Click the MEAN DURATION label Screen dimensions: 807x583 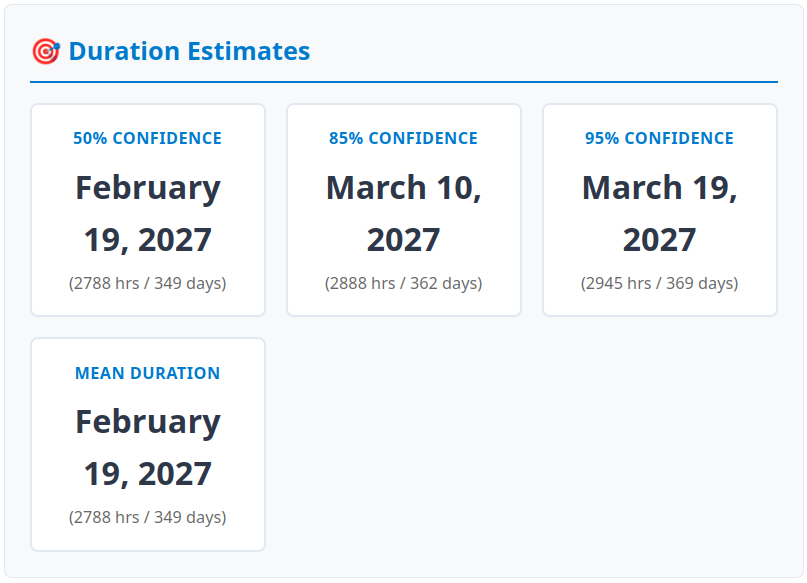pyautogui.click(x=147, y=373)
